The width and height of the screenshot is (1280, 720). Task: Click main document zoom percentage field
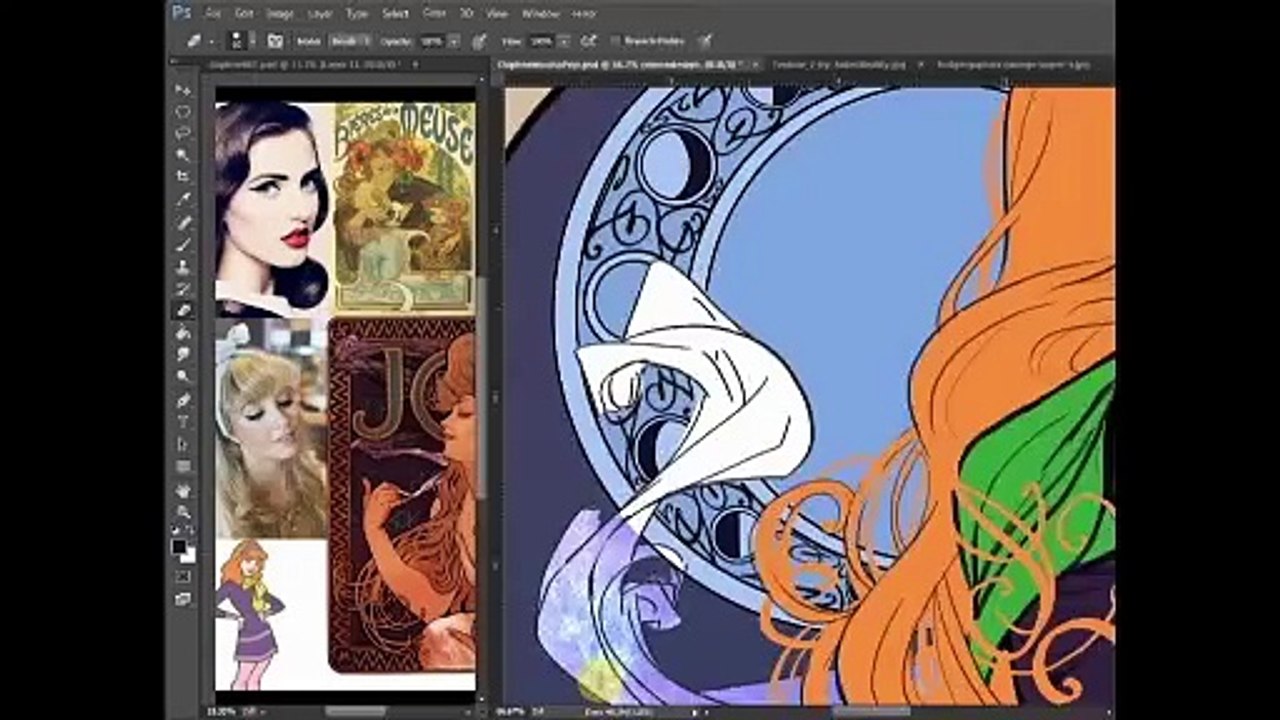[508, 712]
